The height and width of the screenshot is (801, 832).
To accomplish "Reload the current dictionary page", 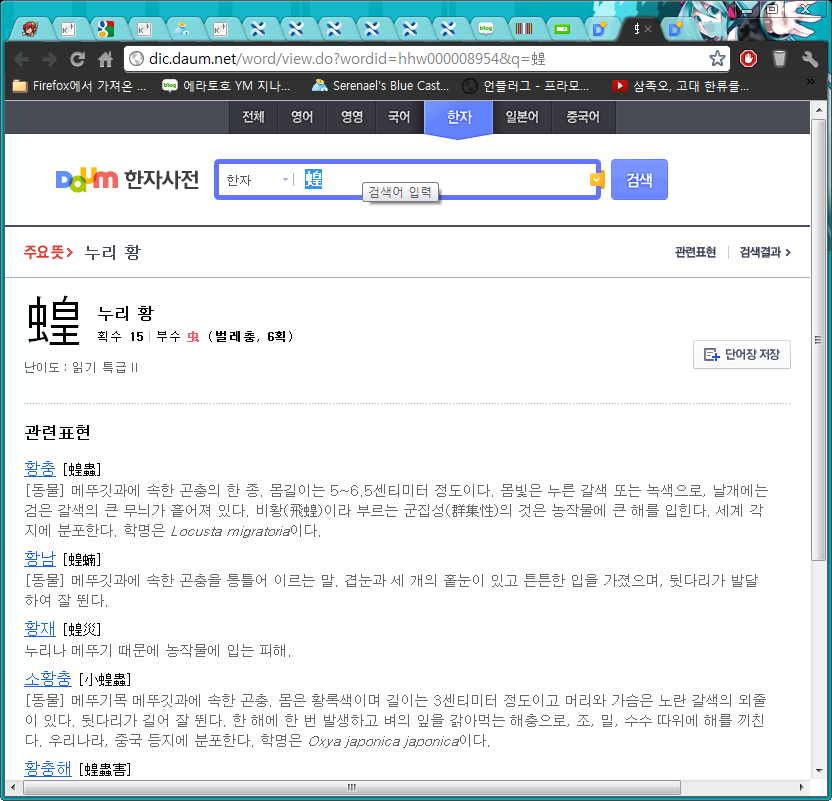I will [77, 59].
